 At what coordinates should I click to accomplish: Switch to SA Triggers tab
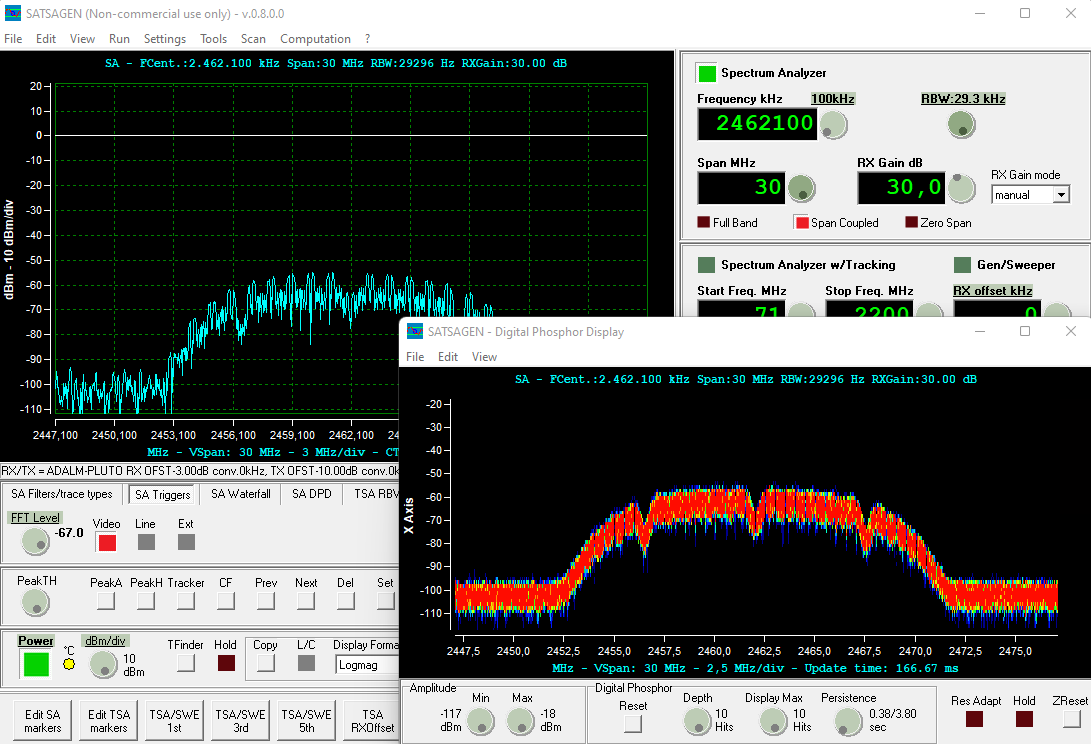click(x=162, y=495)
